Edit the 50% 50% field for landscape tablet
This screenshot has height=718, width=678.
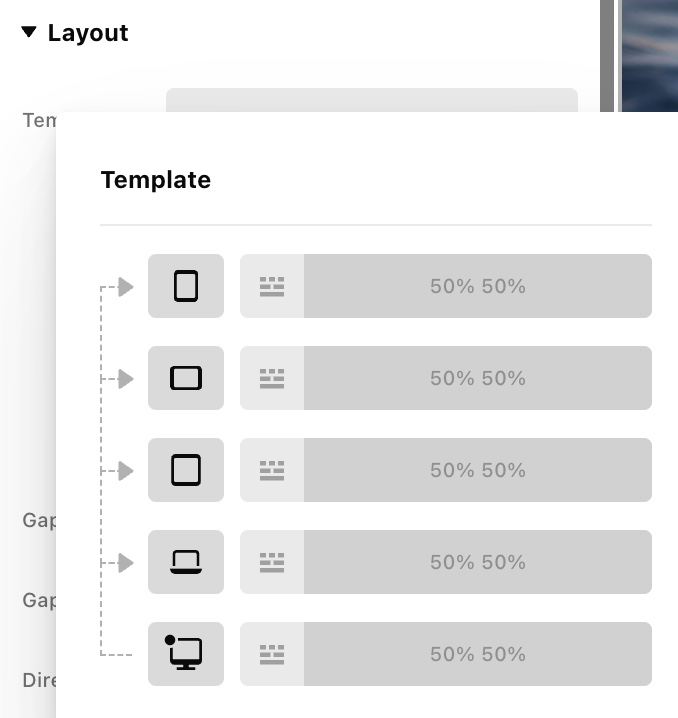[x=478, y=378]
